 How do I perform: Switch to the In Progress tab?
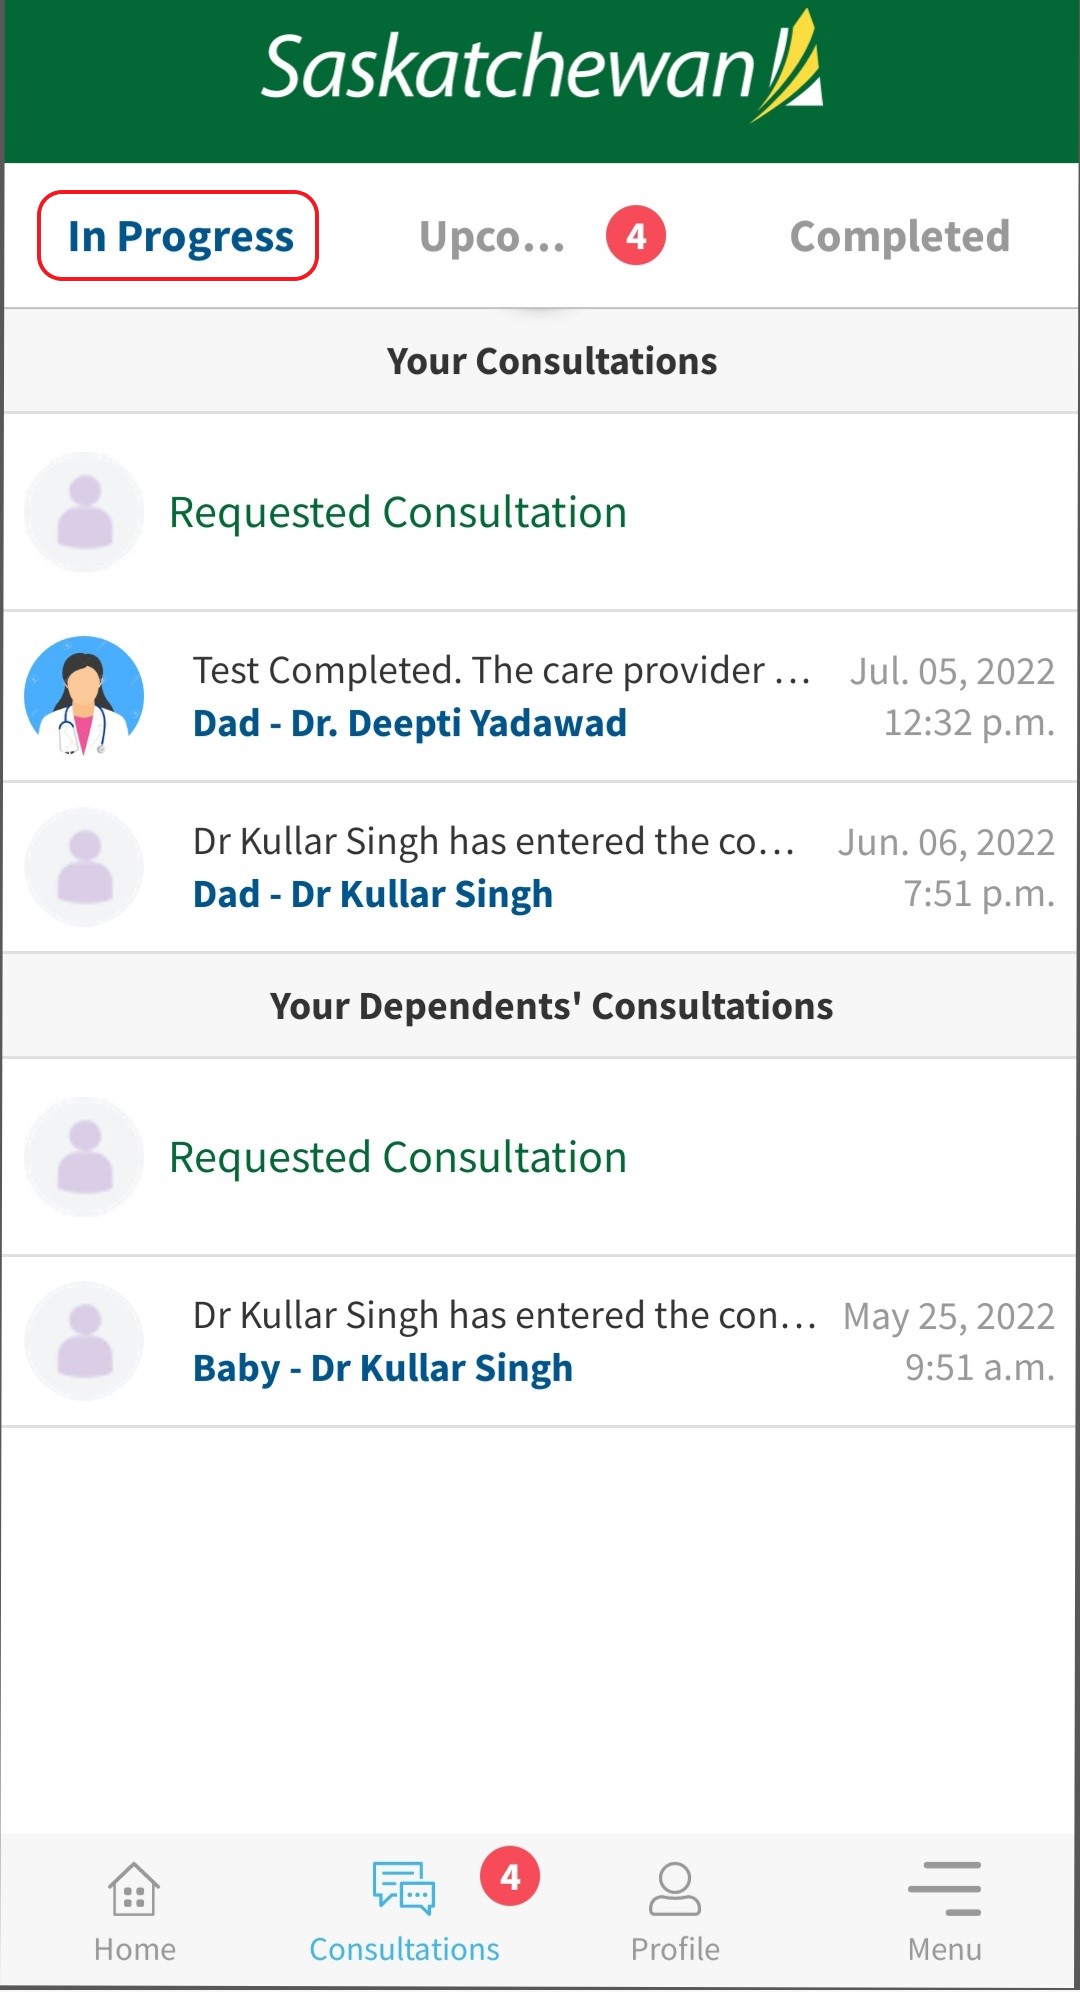pyautogui.click(x=179, y=237)
